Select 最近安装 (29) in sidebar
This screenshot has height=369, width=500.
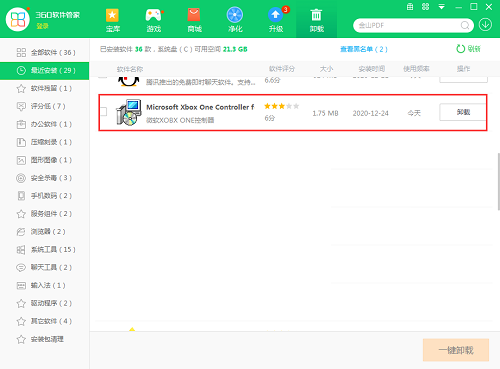click(45, 70)
